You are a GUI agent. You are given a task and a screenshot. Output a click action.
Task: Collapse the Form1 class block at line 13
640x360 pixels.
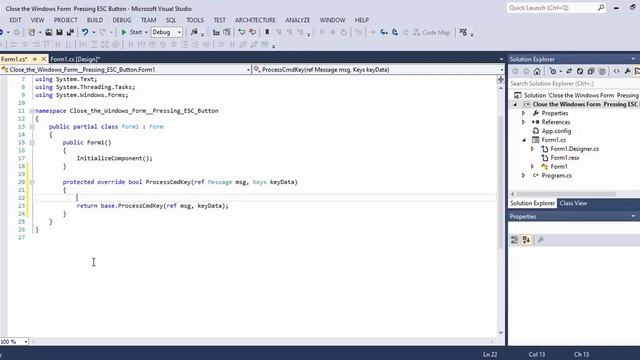tap(32, 127)
